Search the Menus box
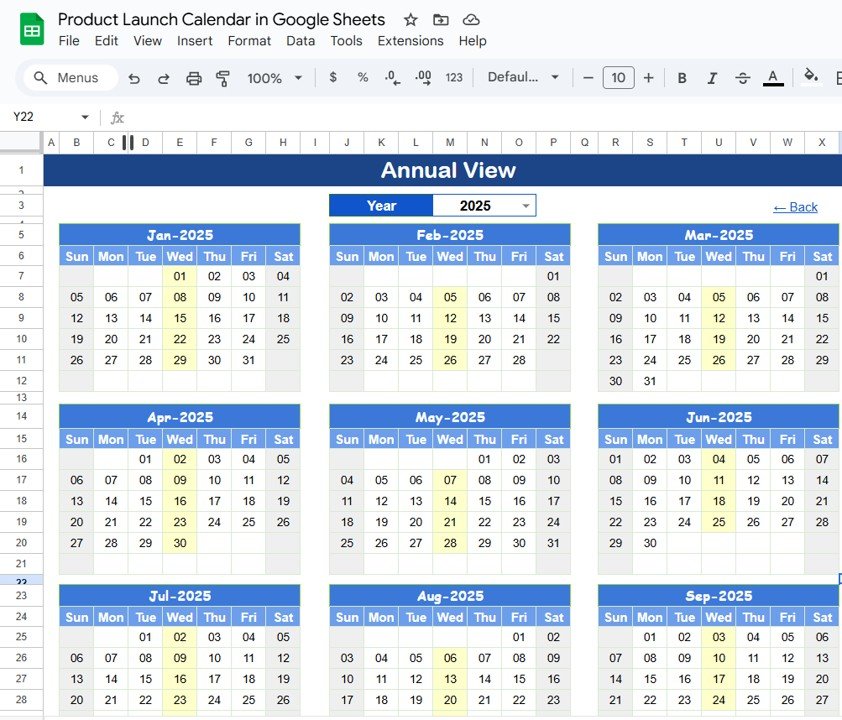Screen dimensions: 842x720 [70, 78]
